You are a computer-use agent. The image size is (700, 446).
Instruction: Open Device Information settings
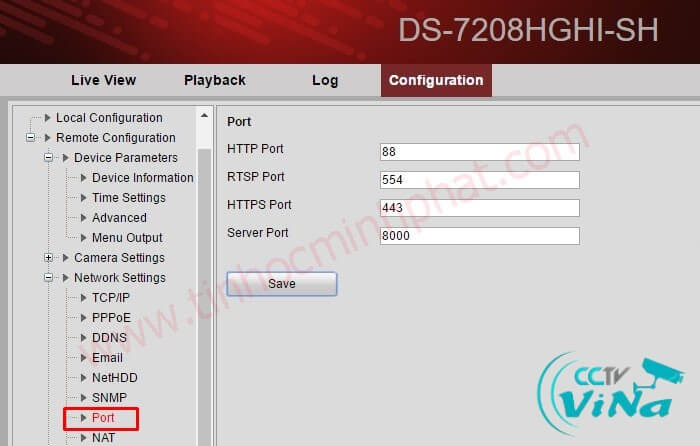(x=143, y=178)
